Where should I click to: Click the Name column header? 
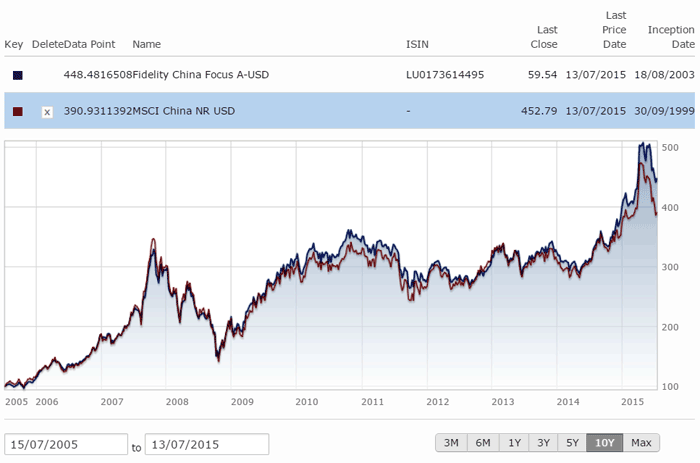click(x=146, y=45)
